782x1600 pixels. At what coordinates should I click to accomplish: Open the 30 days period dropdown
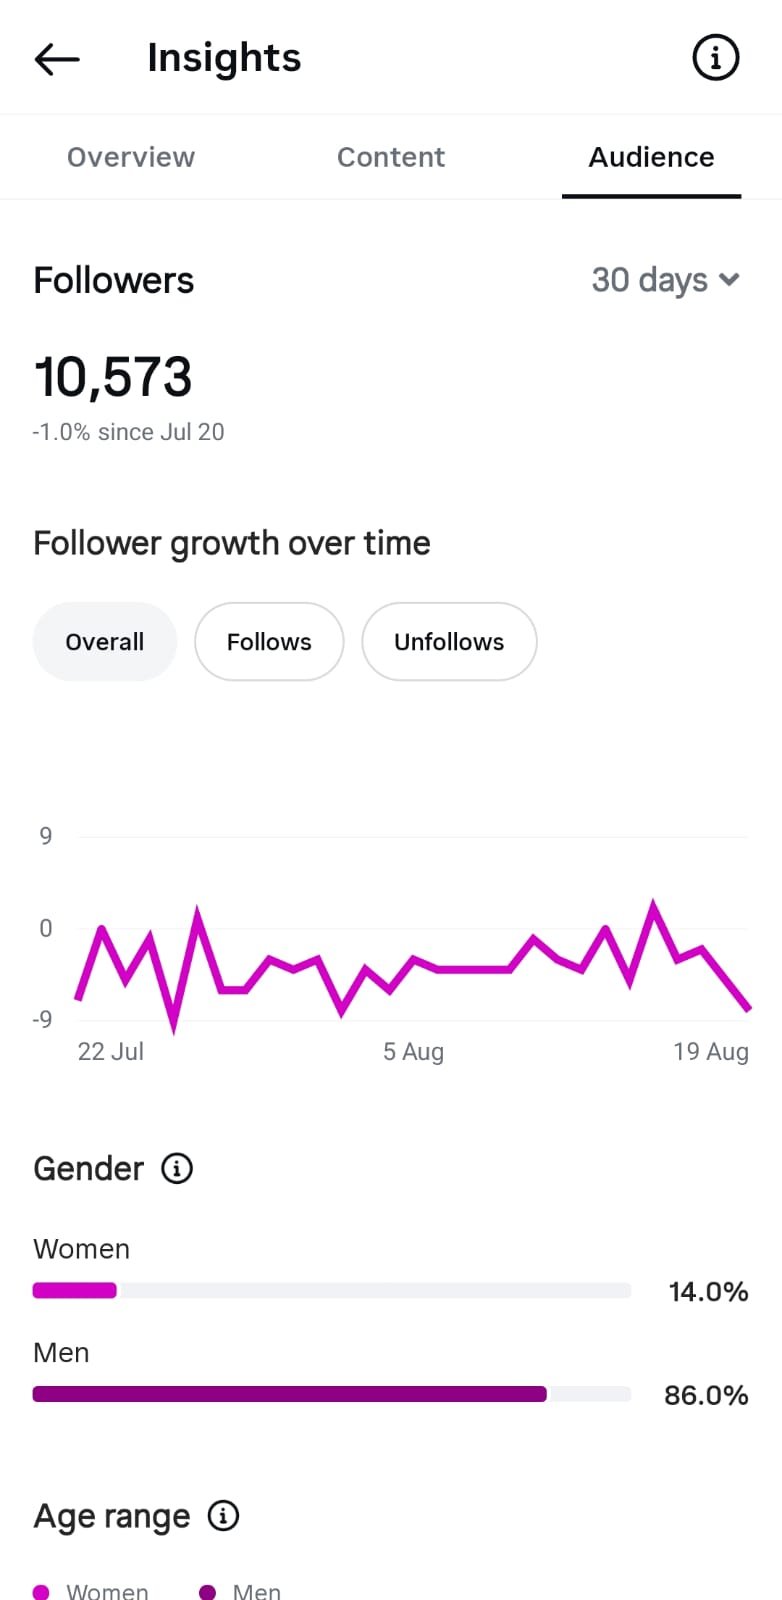(666, 280)
